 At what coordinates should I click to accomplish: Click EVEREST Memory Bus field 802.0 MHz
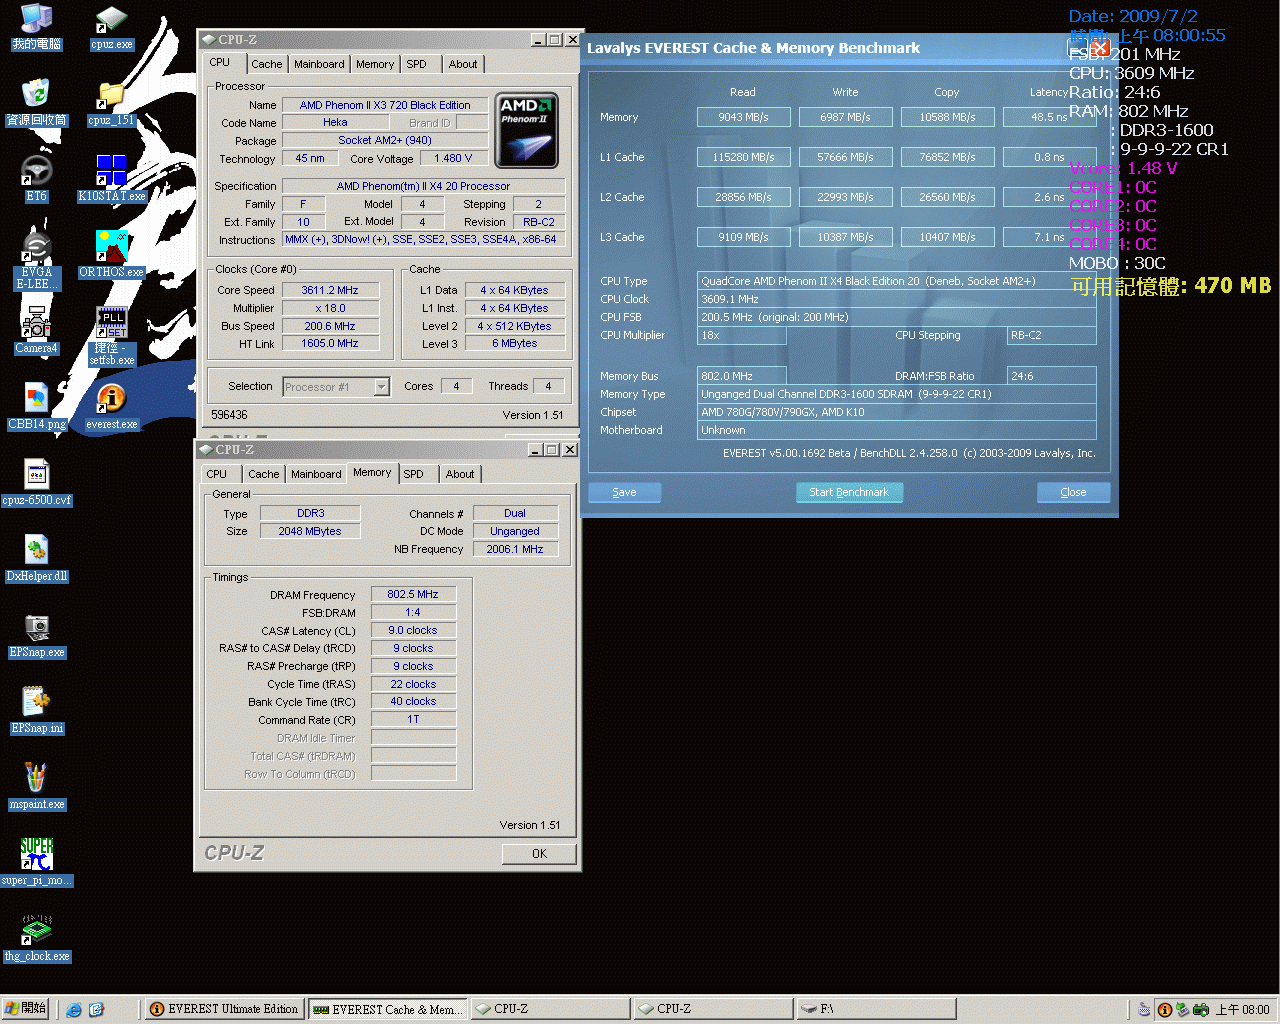click(741, 376)
